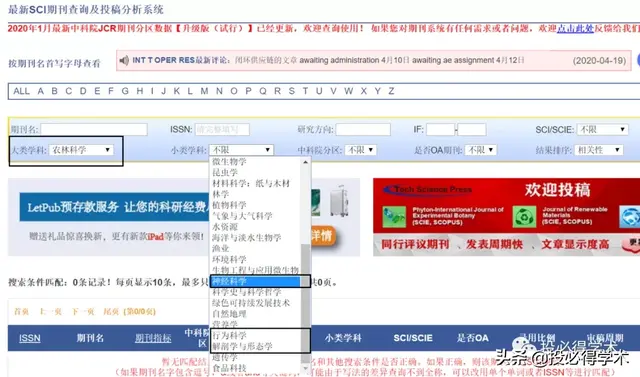Select letter A in alphabet filter

point(40,91)
